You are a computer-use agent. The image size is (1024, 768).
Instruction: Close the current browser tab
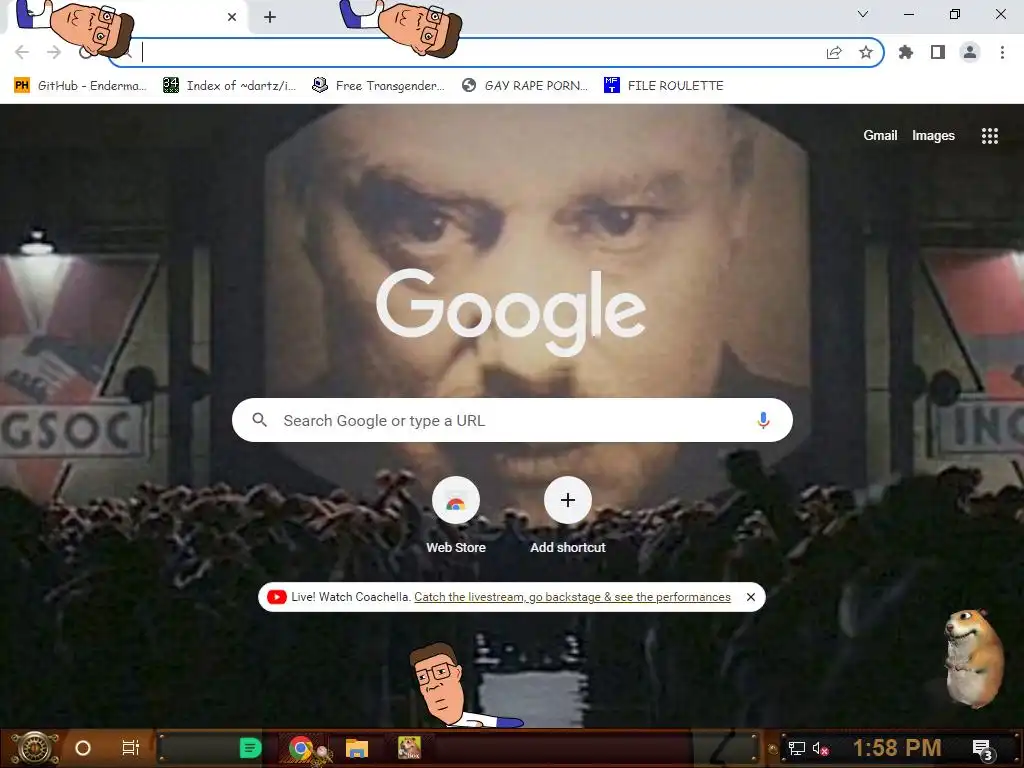pos(232,17)
